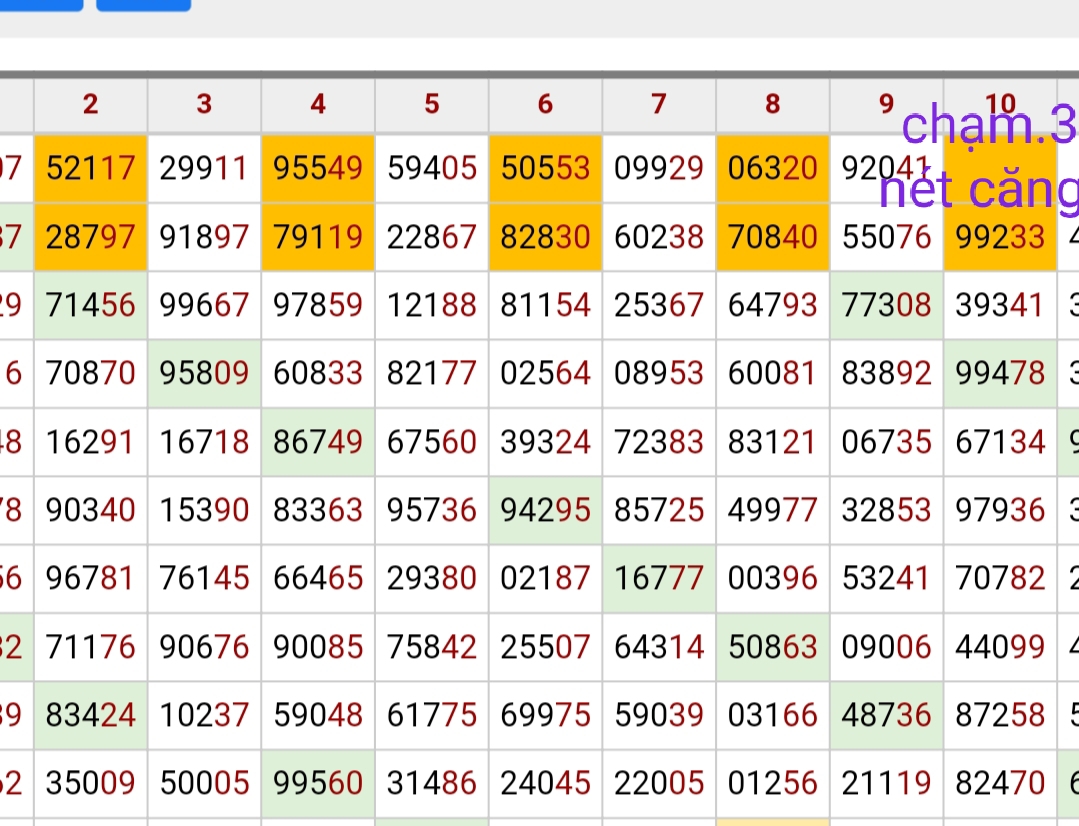Select column header 5
This screenshot has width=1079, height=826.
431,105
